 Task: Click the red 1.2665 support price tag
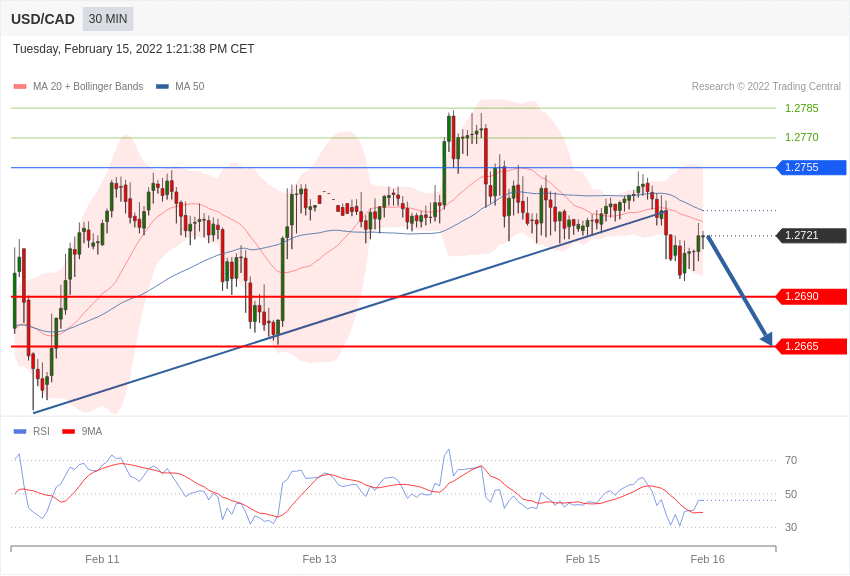[812, 346]
